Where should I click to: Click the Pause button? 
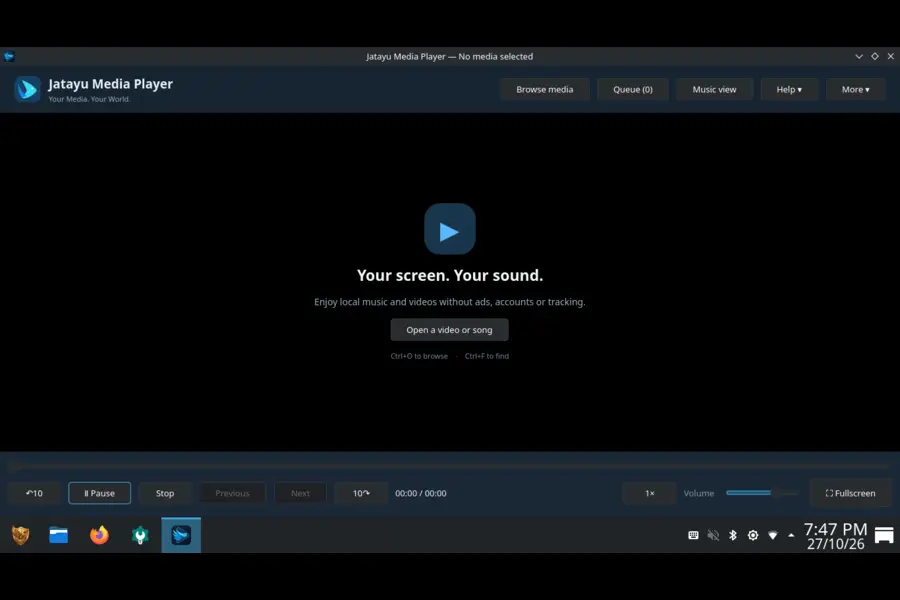click(x=99, y=493)
